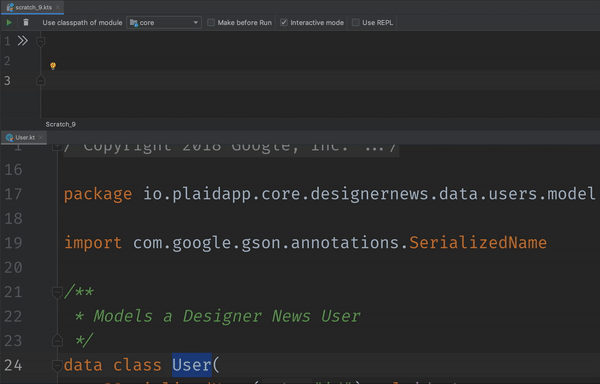Collapse fold marker at scratch line 3

pyautogui.click(x=41, y=81)
